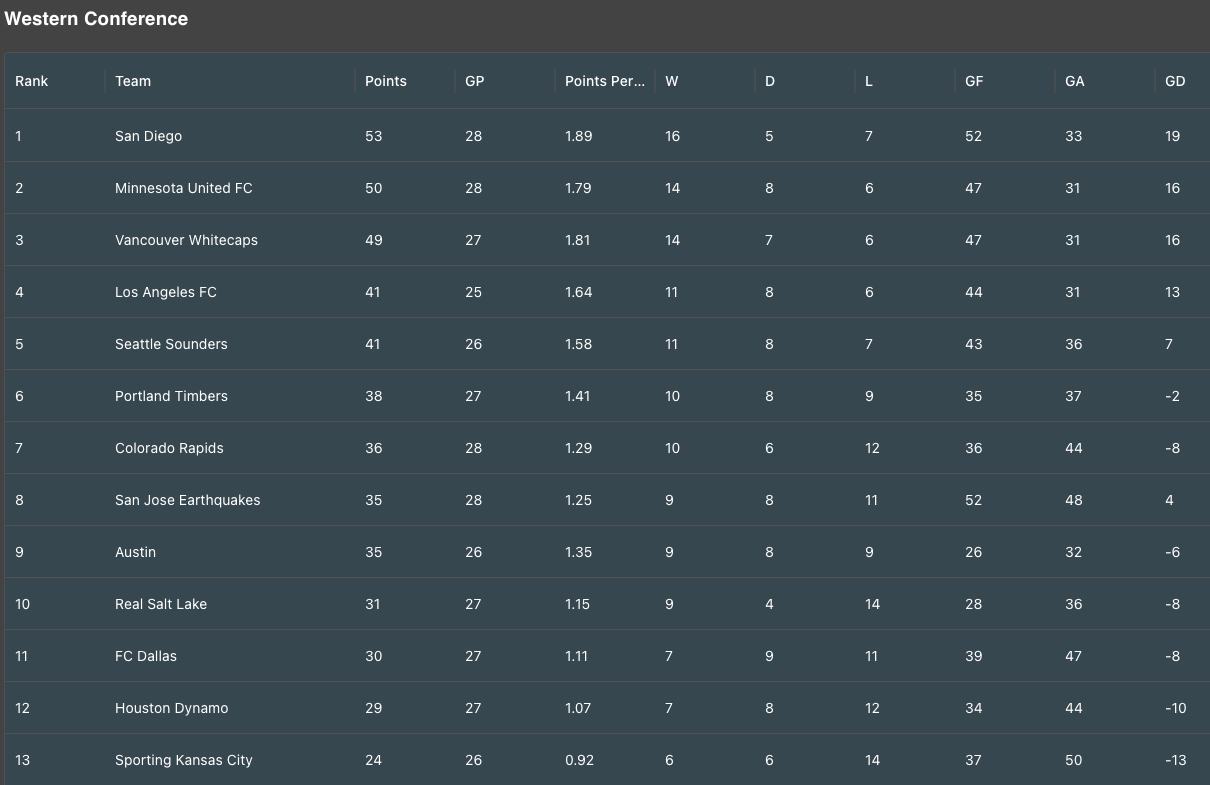Click Portland Timbers' 1.41 value
The height and width of the screenshot is (785, 1210).
(x=578, y=396)
